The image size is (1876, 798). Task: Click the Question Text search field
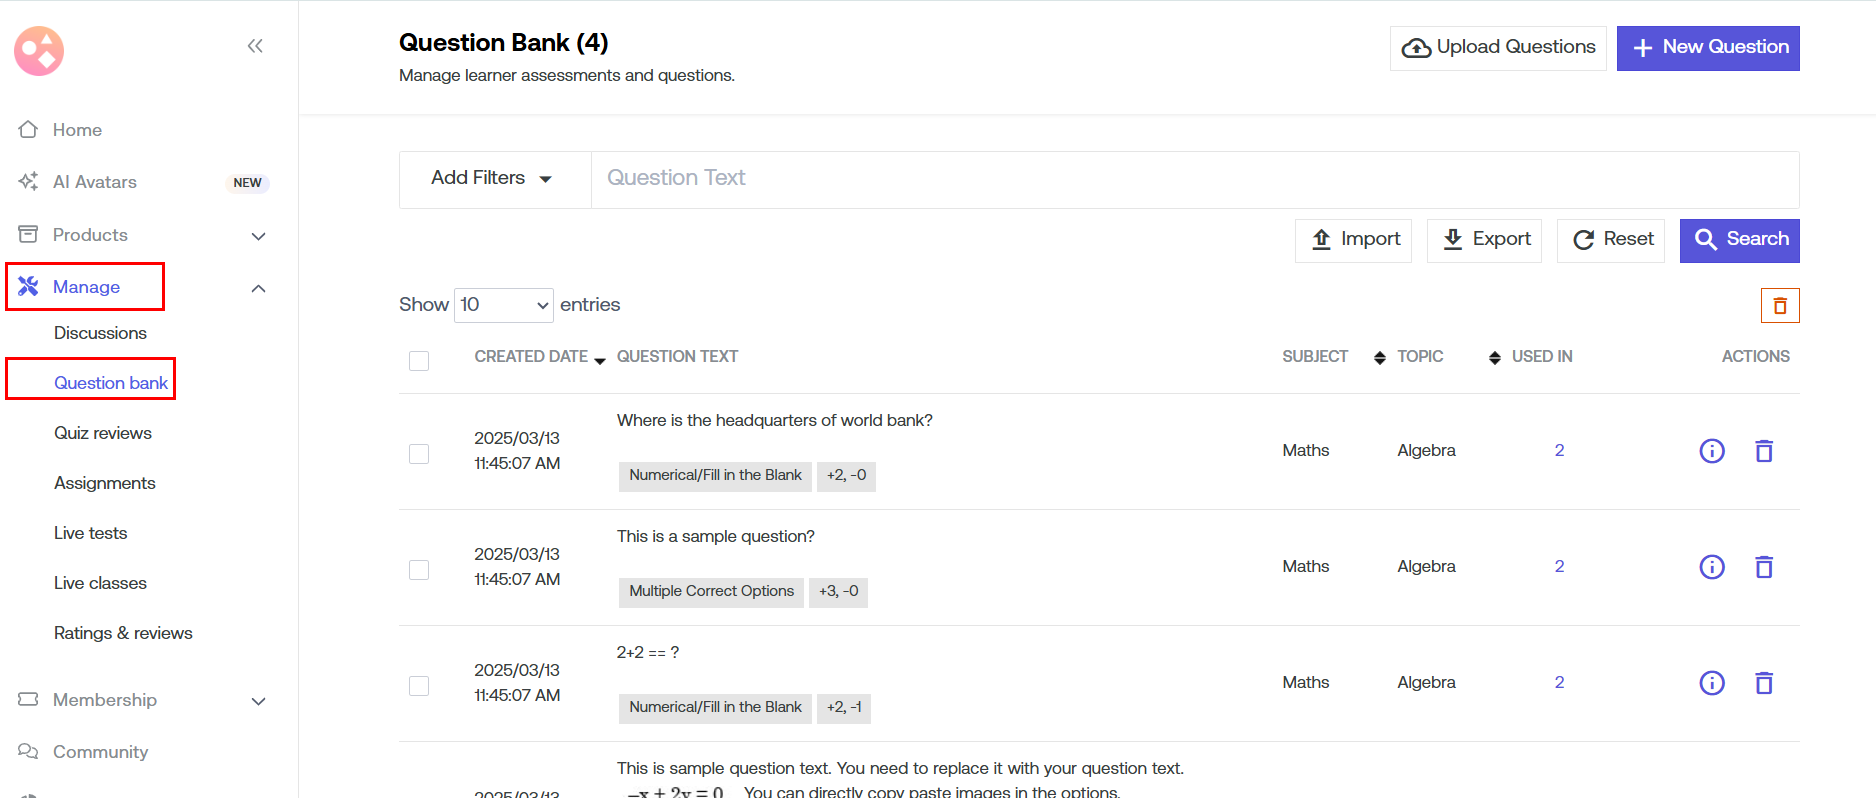(x=1194, y=179)
